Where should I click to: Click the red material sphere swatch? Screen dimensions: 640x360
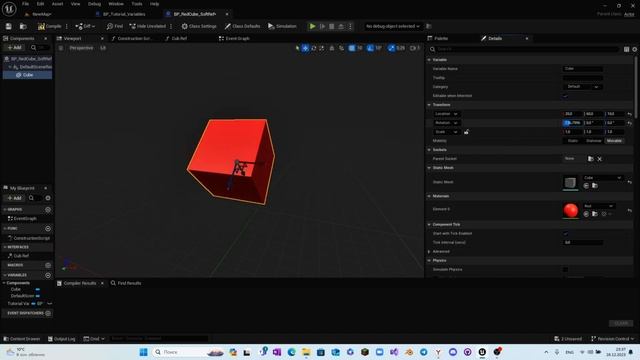pos(570,210)
